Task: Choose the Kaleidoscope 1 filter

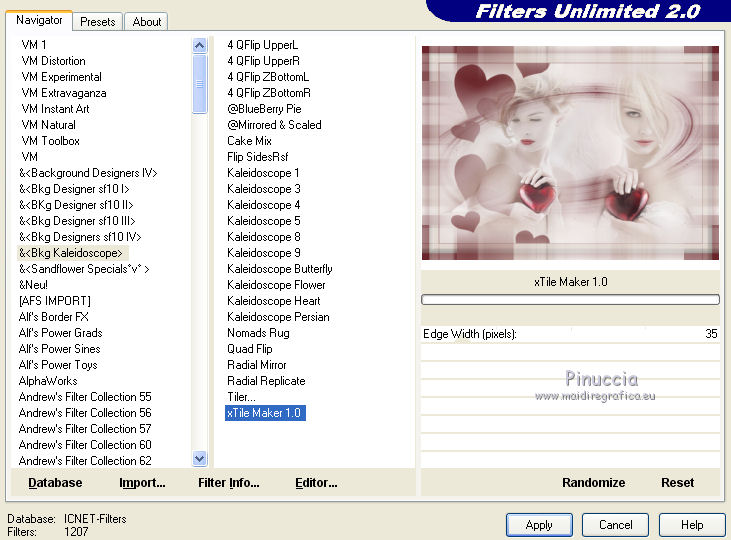Action: pos(263,173)
